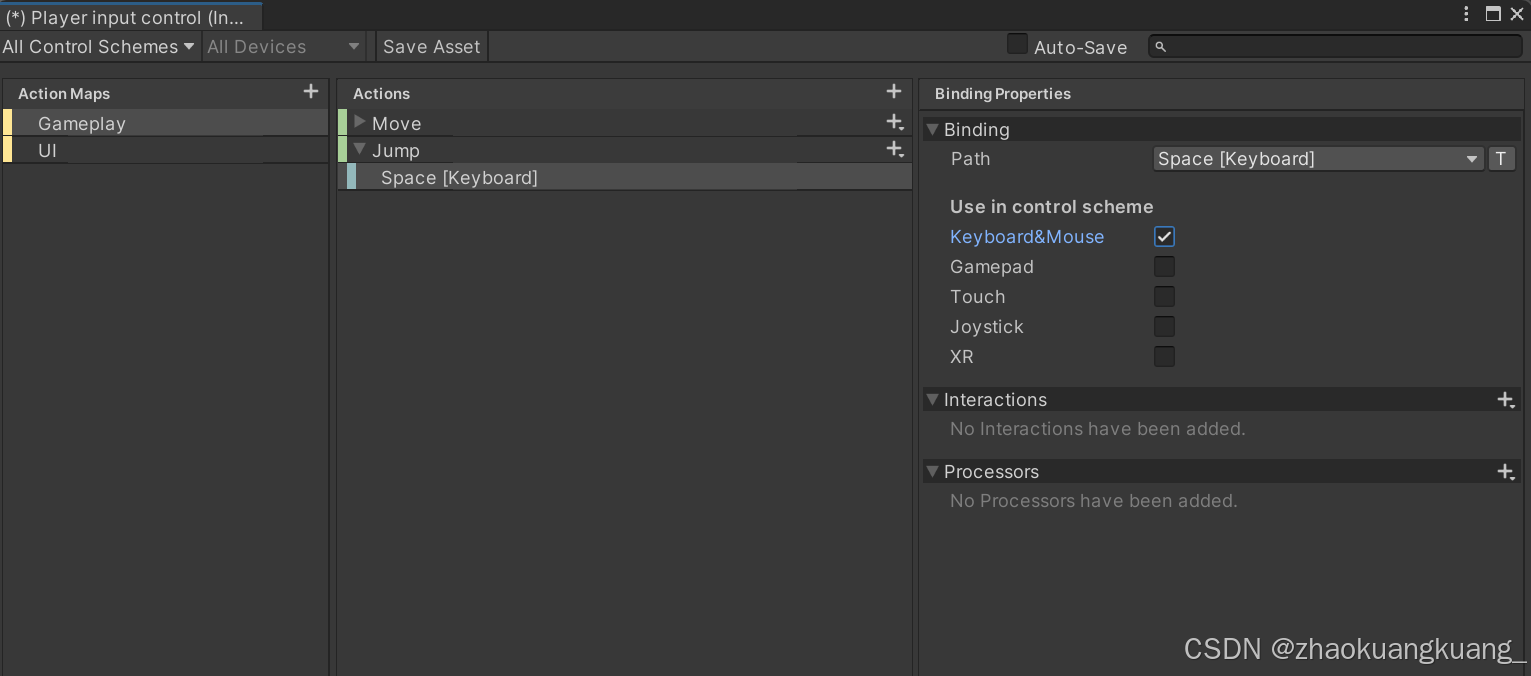The width and height of the screenshot is (1531, 676).
Task: Select the Gameplay action map
Action: [82, 124]
